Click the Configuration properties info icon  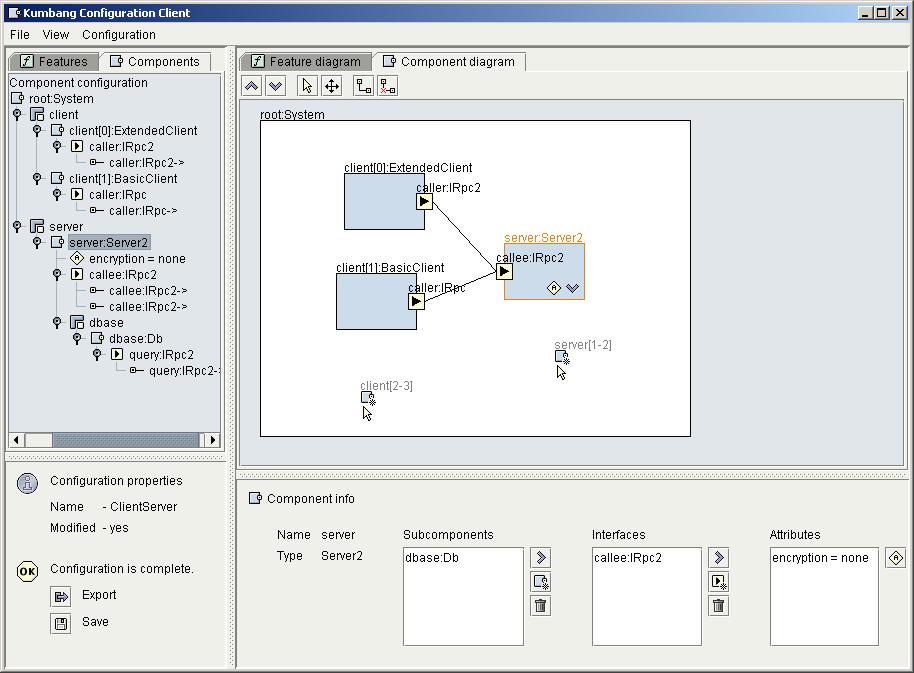tap(27, 483)
